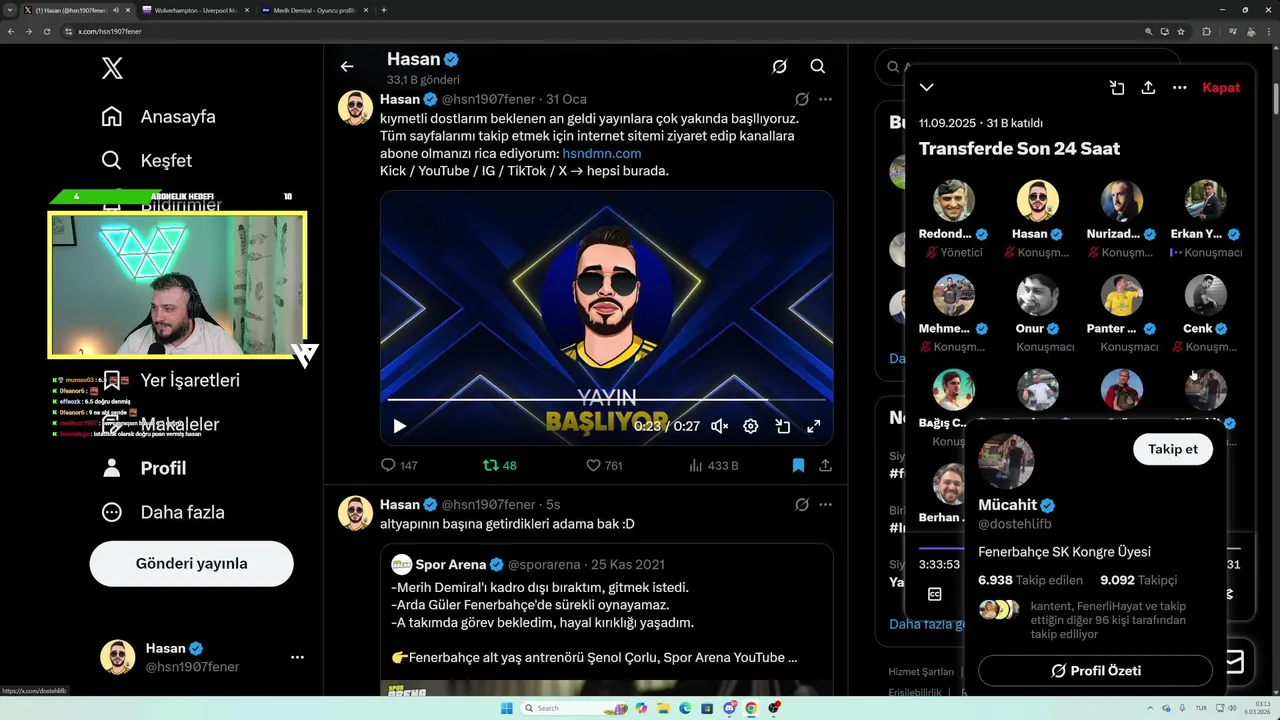
Task: Open the browser extensions icon
Action: pyautogui.click(x=1206, y=31)
